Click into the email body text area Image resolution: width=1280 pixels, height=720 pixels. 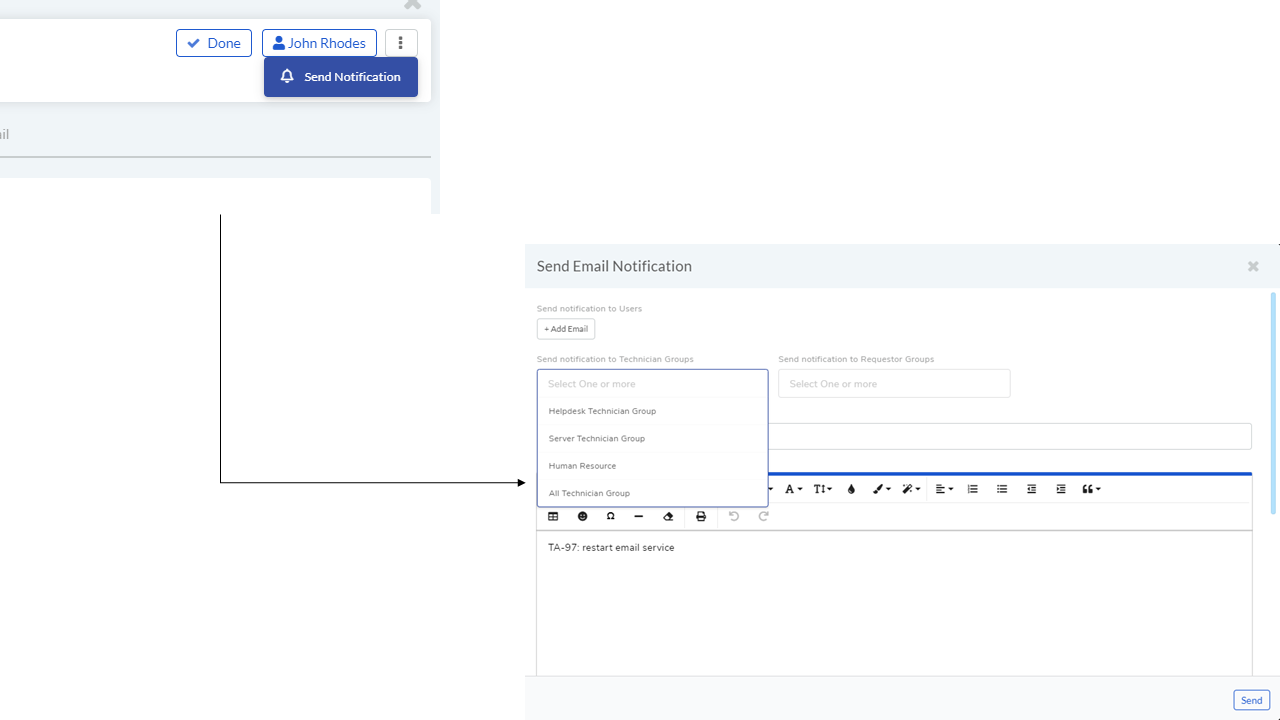click(894, 603)
